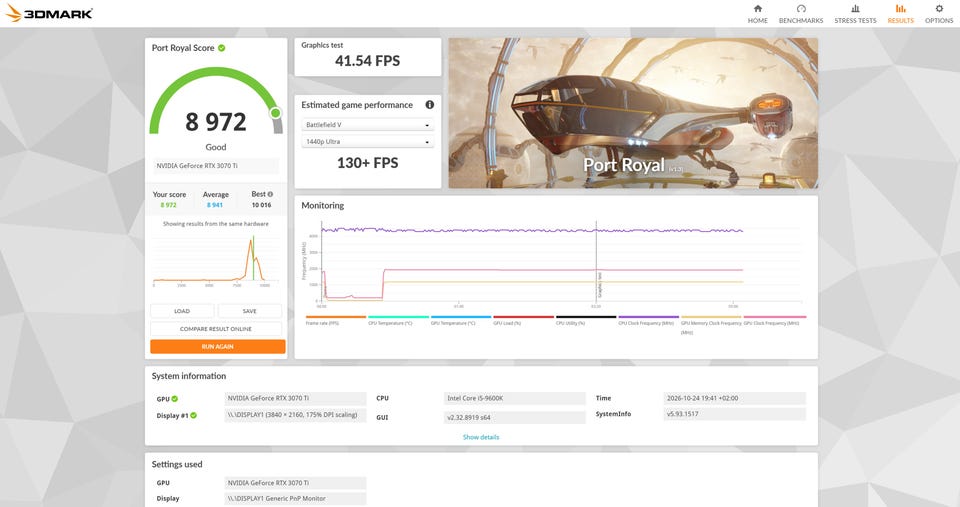The width and height of the screenshot is (960, 507).
Task: Open the Options settings
Action: coord(939,13)
